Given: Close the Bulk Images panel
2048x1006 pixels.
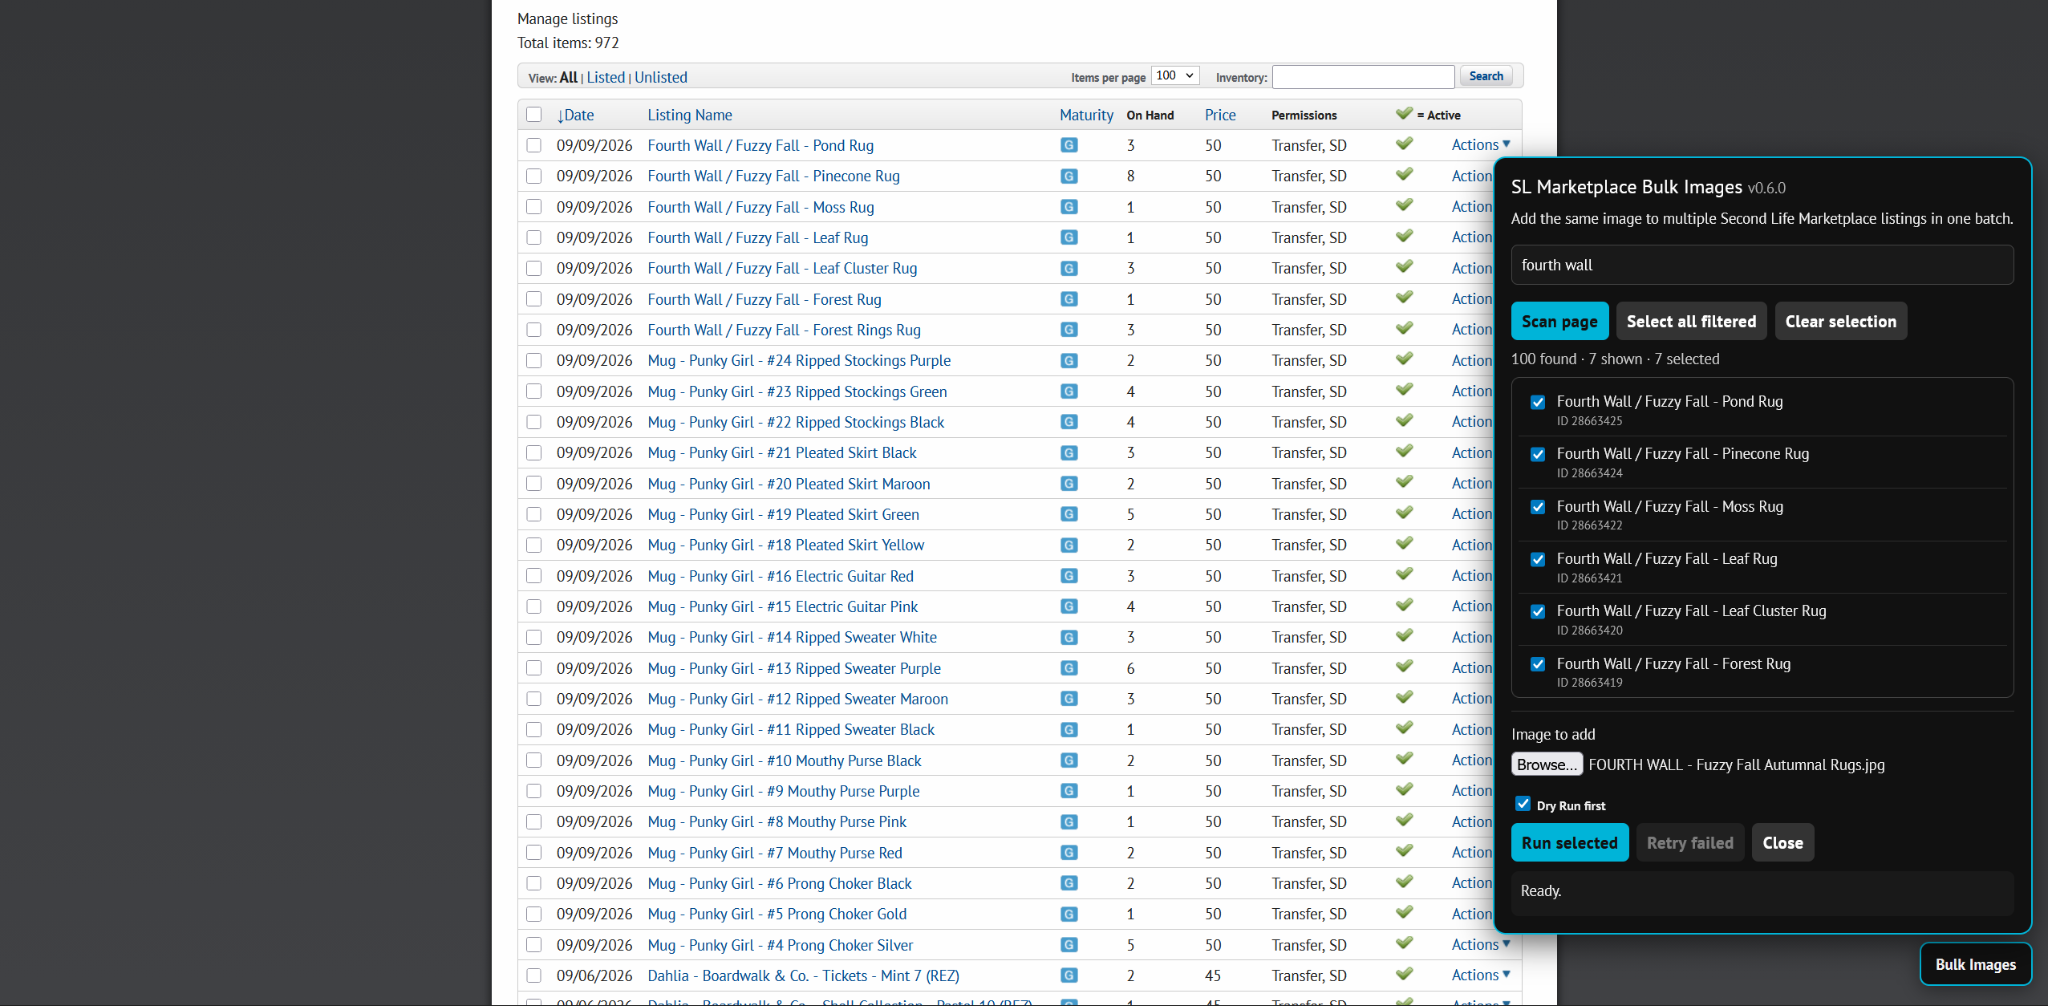Looking at the screenshot, I should 1782,843.
